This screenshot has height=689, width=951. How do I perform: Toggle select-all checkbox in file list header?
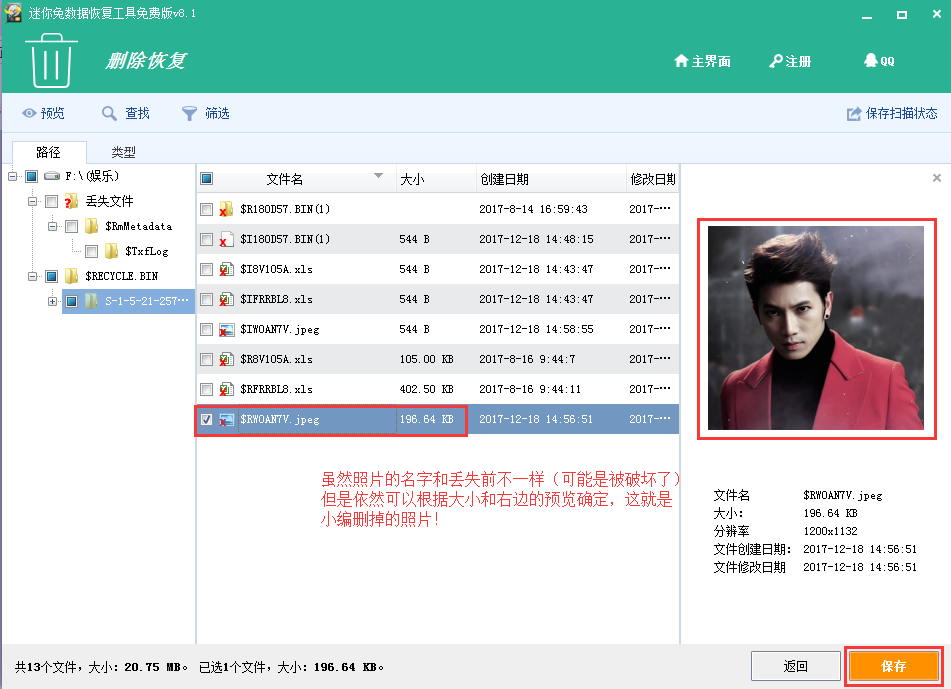(x=206, y=178)
